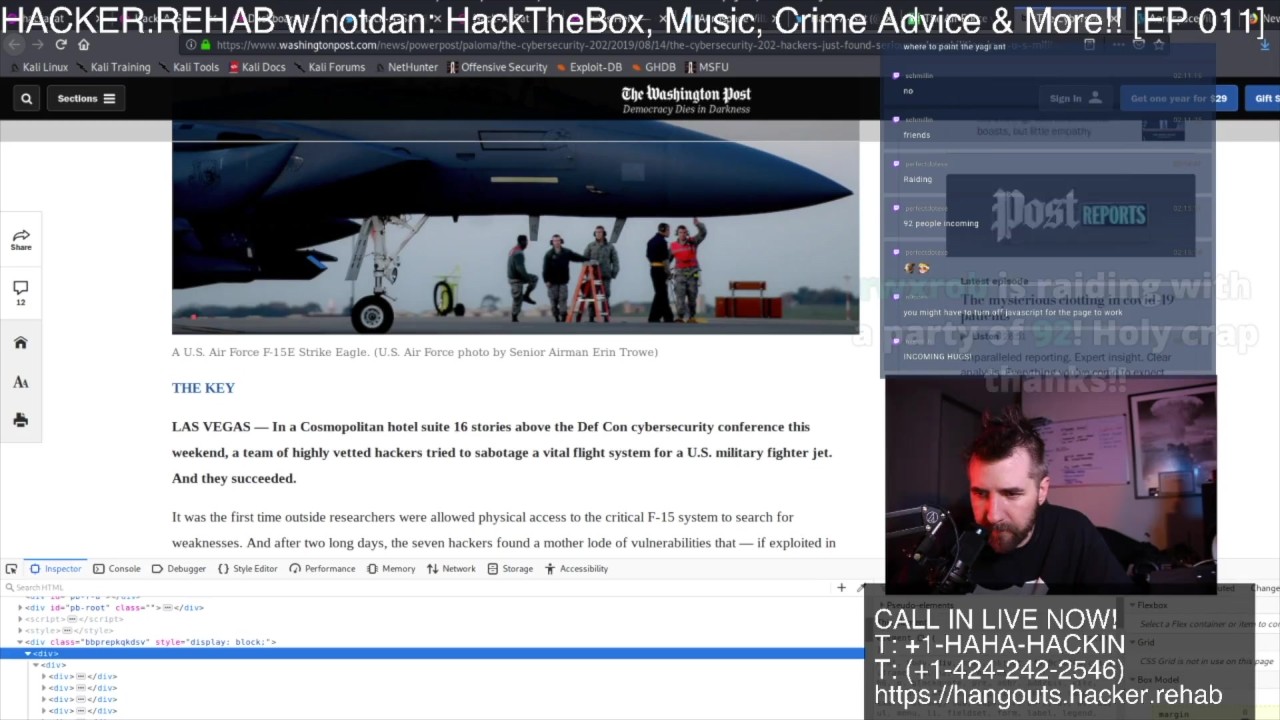Click the Post Reports podcast thumbnail

(x=1070, y=216)
